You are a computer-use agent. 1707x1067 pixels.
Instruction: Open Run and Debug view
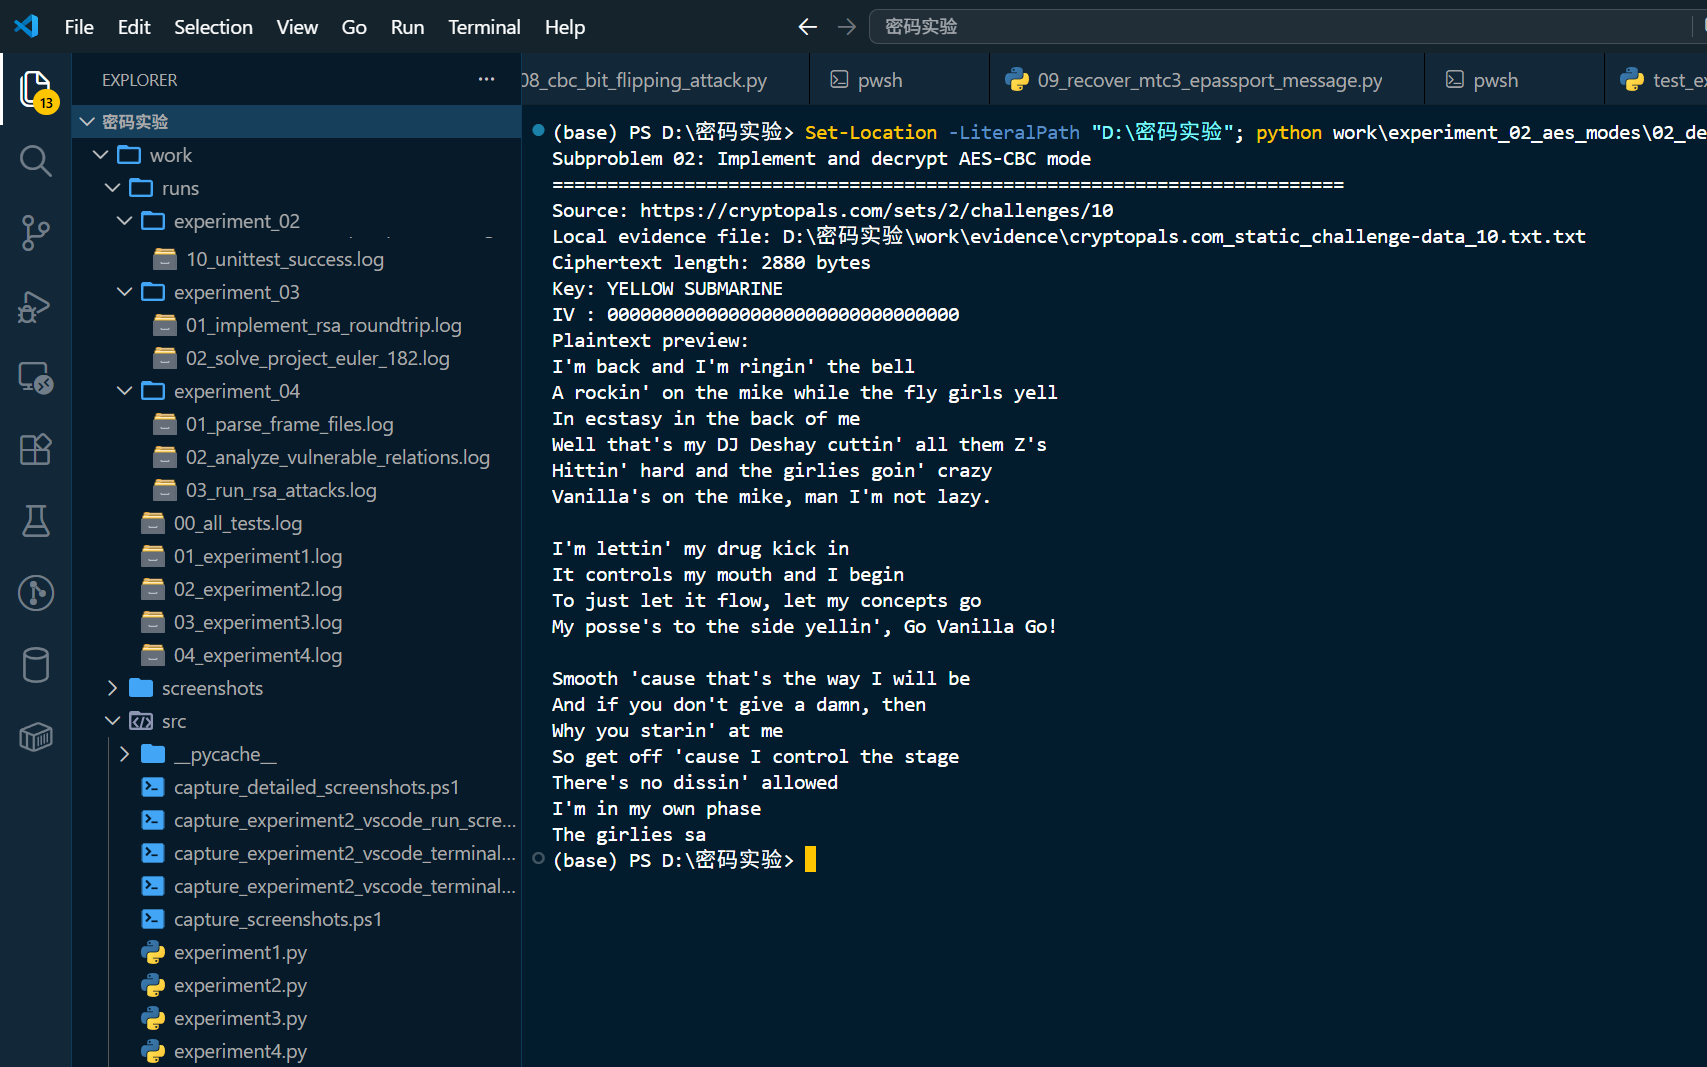coord(36,306)
